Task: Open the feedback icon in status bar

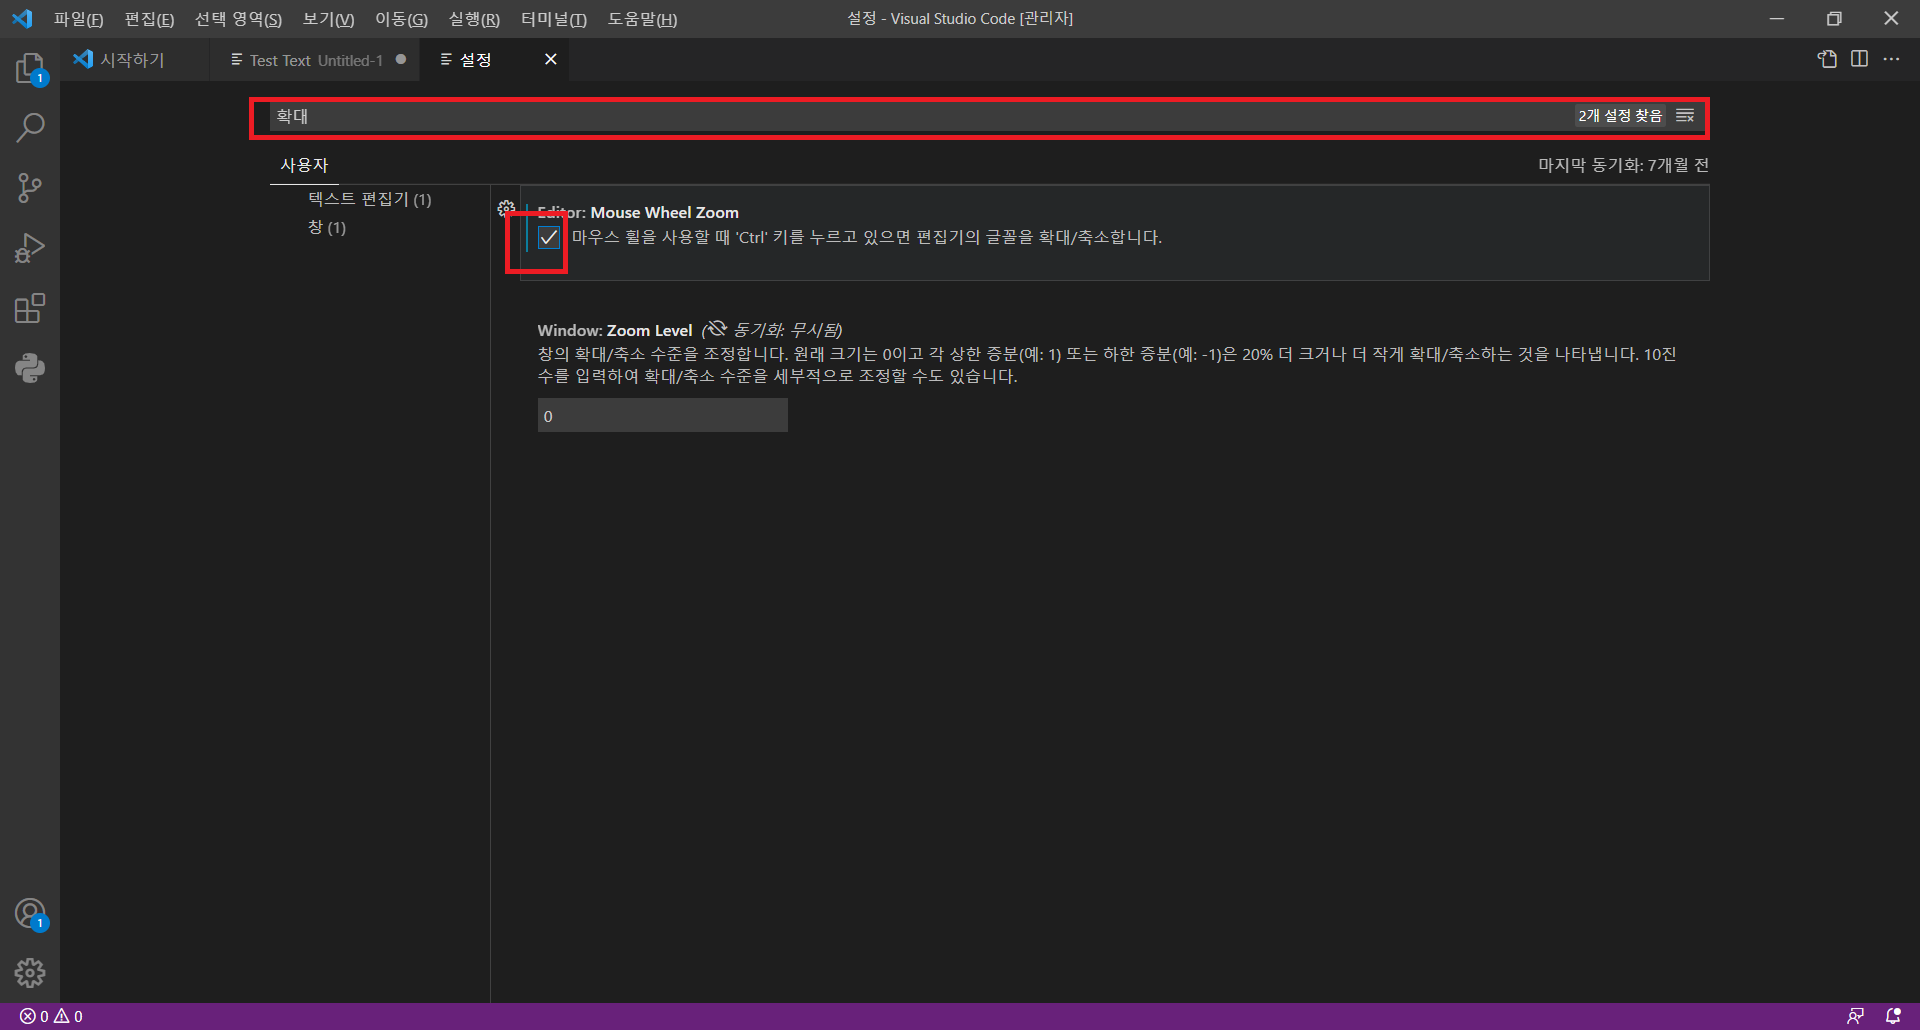Action: (x=1855, y=1016)
